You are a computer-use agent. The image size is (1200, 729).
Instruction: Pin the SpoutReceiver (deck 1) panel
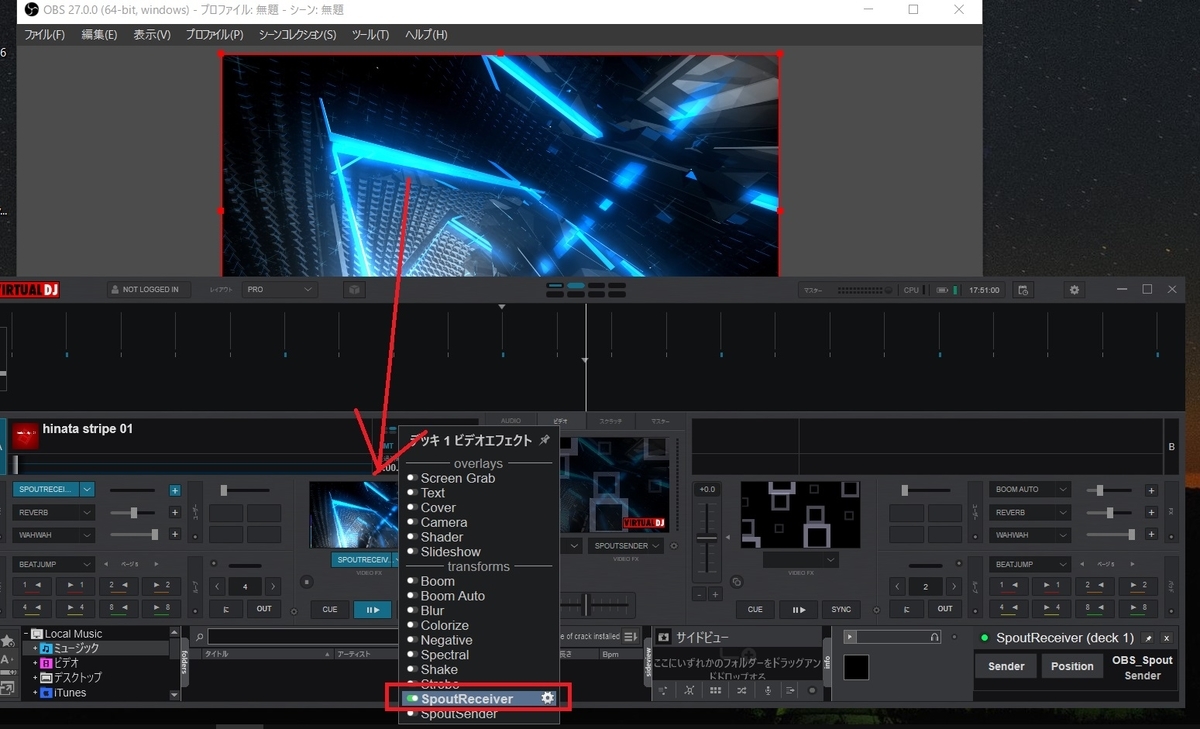pyautogui.click(x=1148, y=638)
